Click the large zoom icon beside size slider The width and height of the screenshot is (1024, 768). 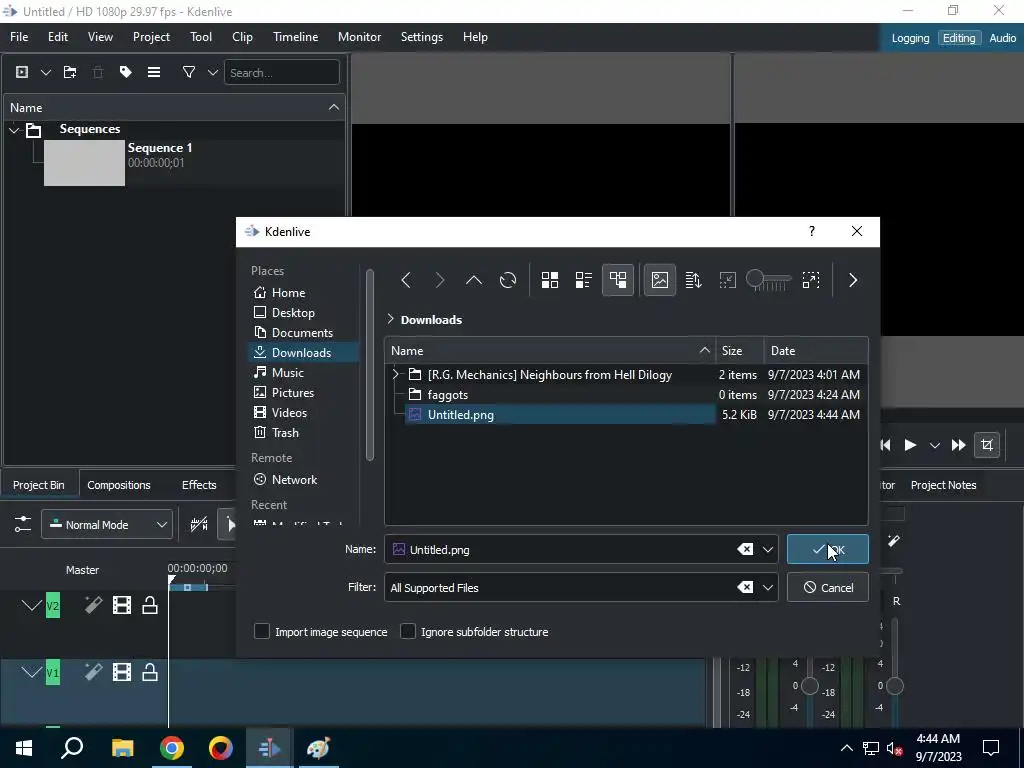pos(811,280)
